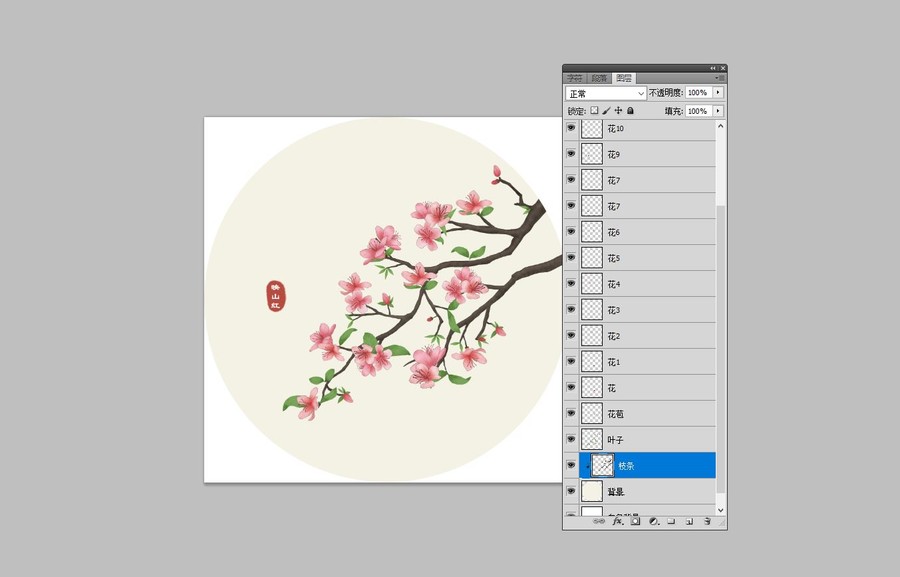Select the 花9 layer thumbnail
Viewport: 900px width, 577px height.
tap(592, 154)
